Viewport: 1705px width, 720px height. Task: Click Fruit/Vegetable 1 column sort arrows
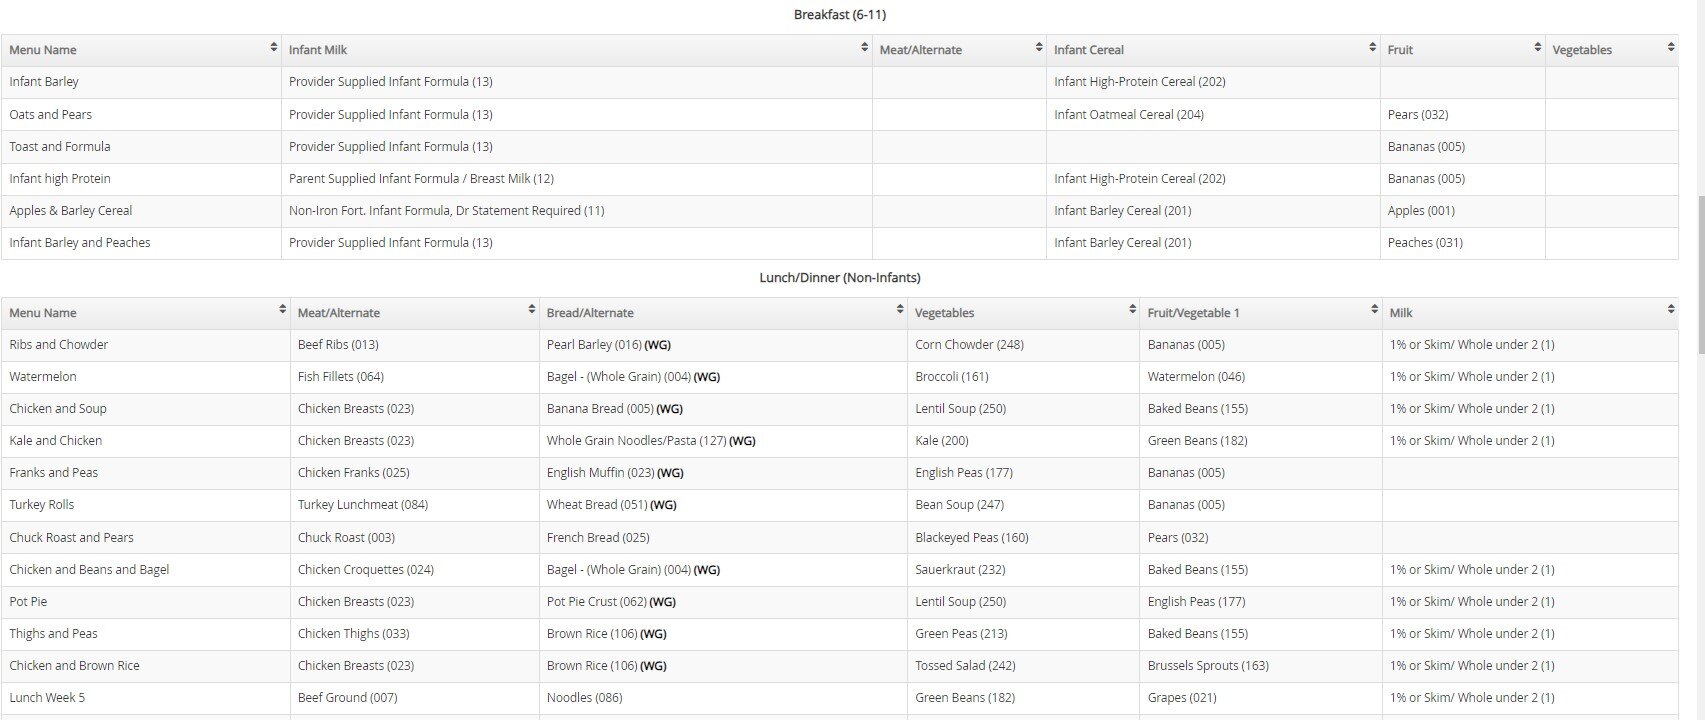[x=1374, y=311]
